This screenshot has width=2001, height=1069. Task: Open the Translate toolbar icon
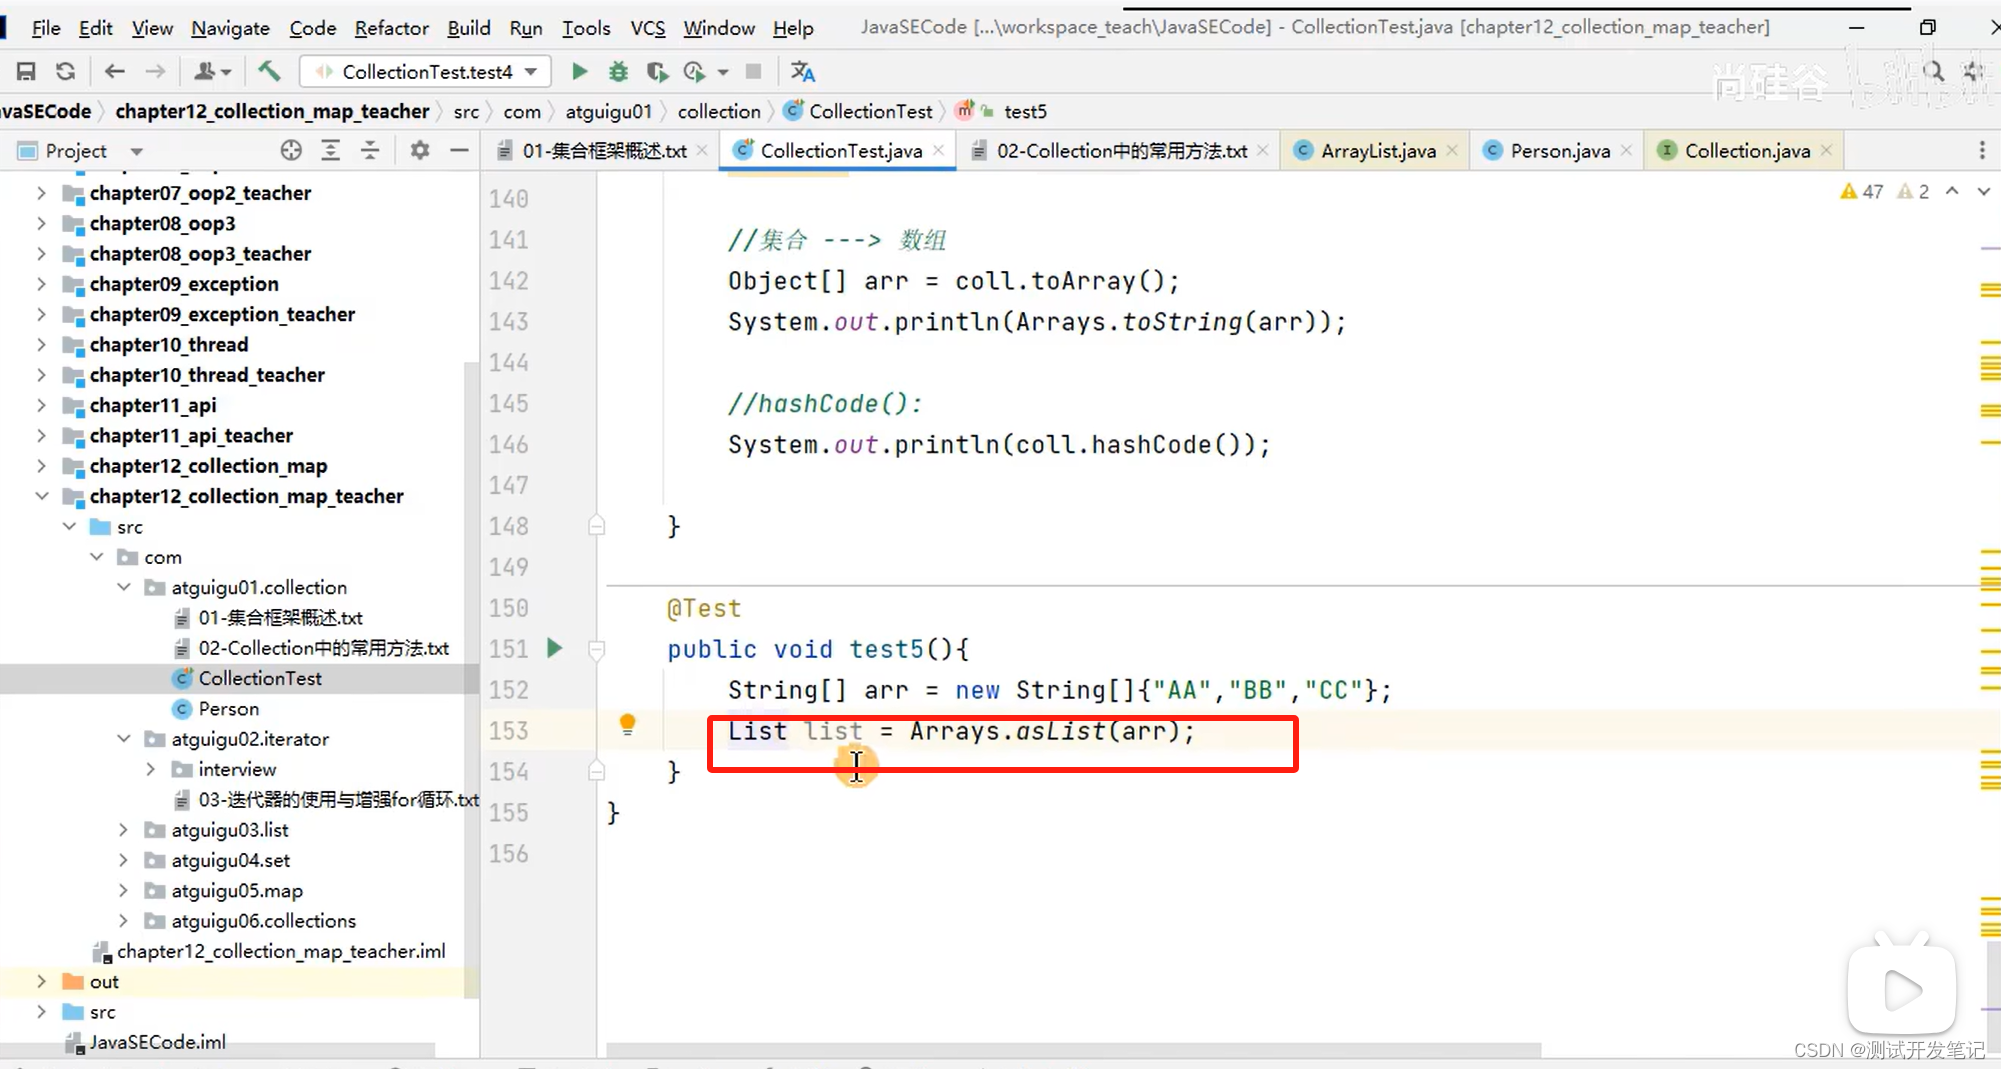[802, 71]
